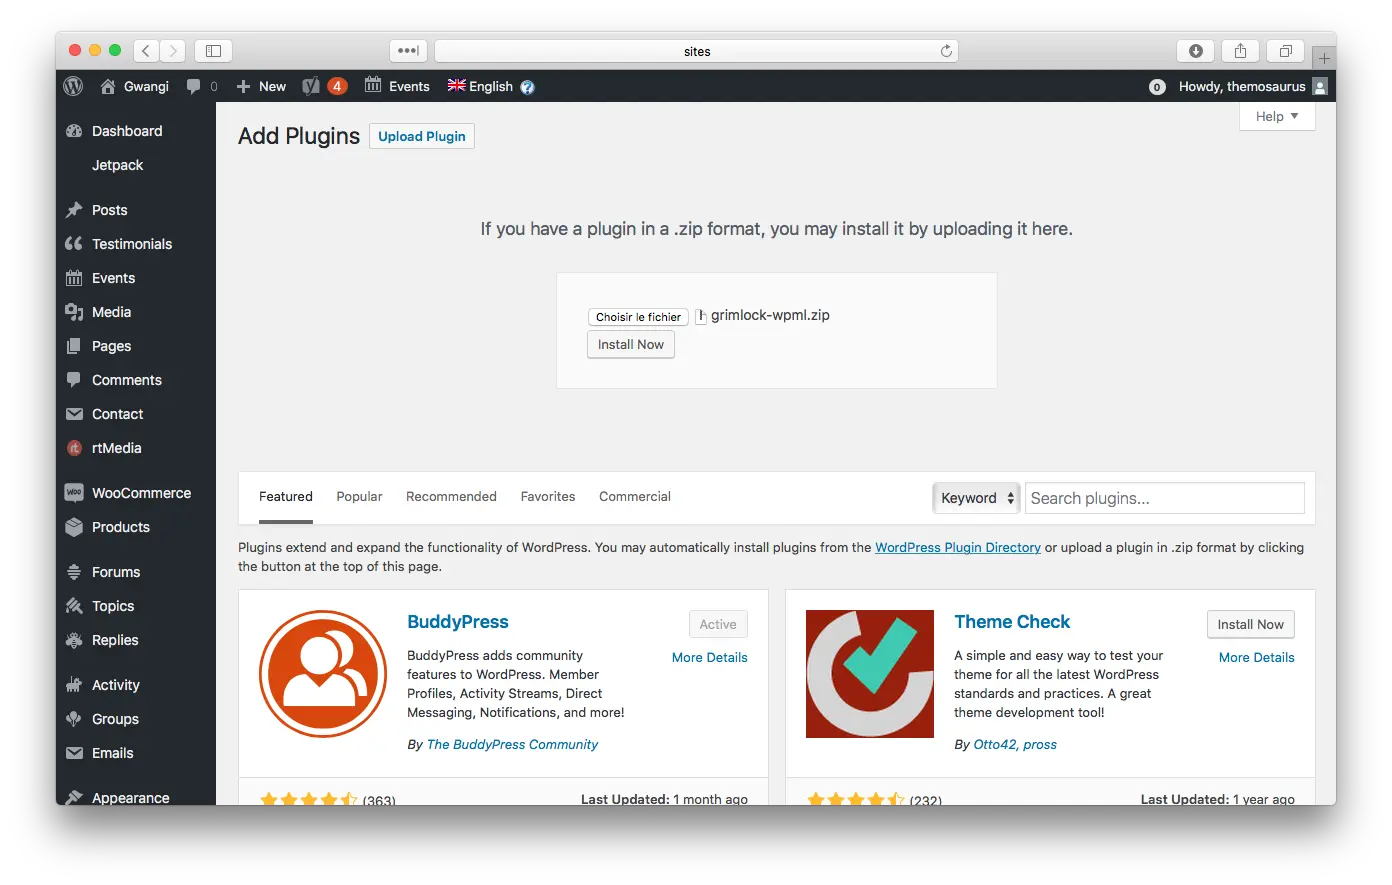Open Activity icon in sidebar
1392x885 pixels.
tap(74, 685)
